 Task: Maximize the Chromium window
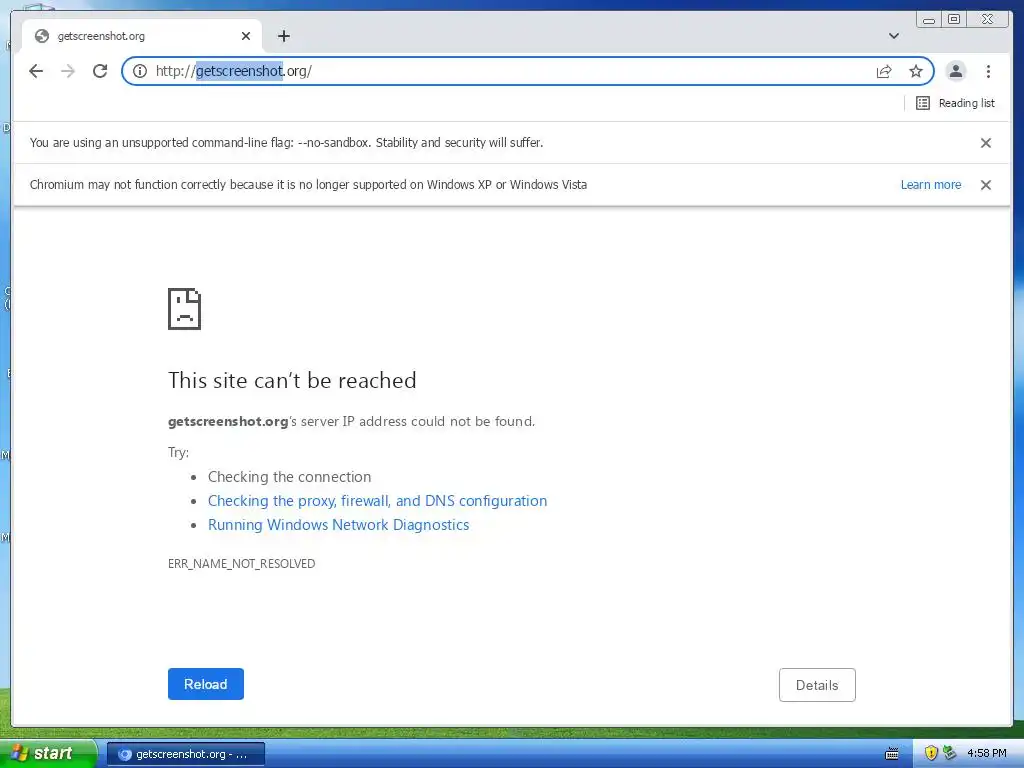pos(954,20)
